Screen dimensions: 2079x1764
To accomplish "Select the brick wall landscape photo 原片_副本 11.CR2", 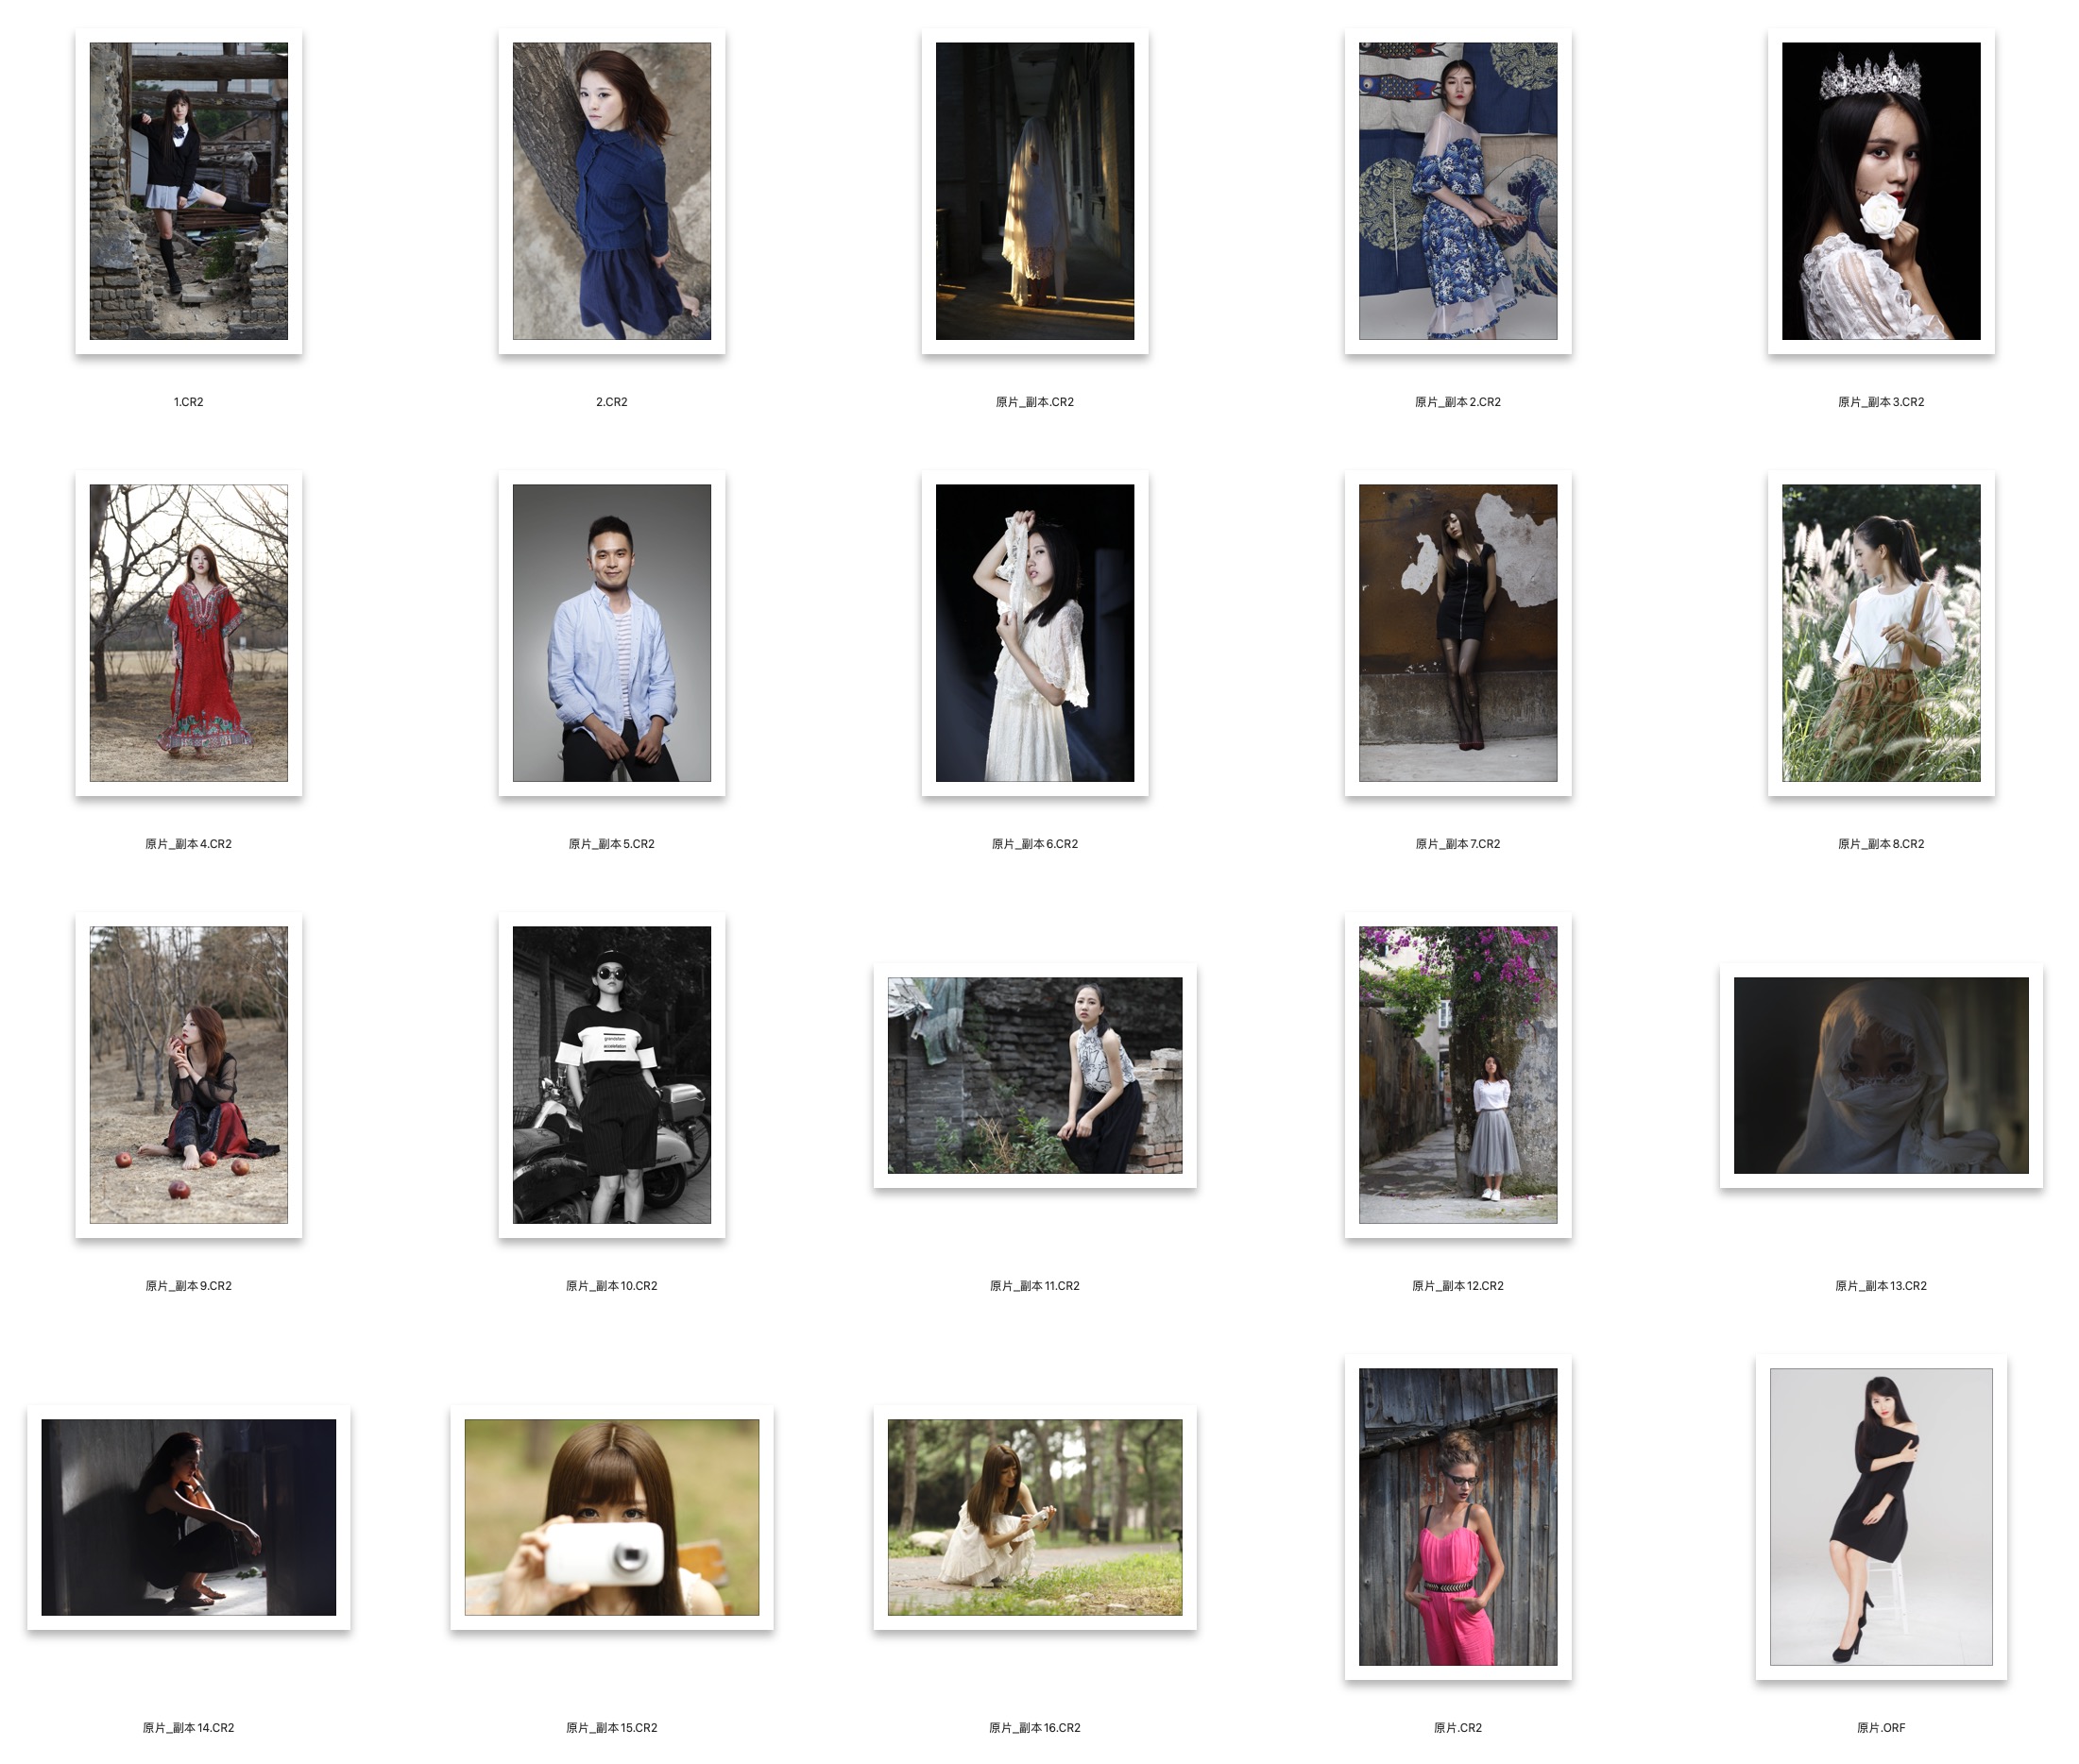I will click(1034, 1075).
